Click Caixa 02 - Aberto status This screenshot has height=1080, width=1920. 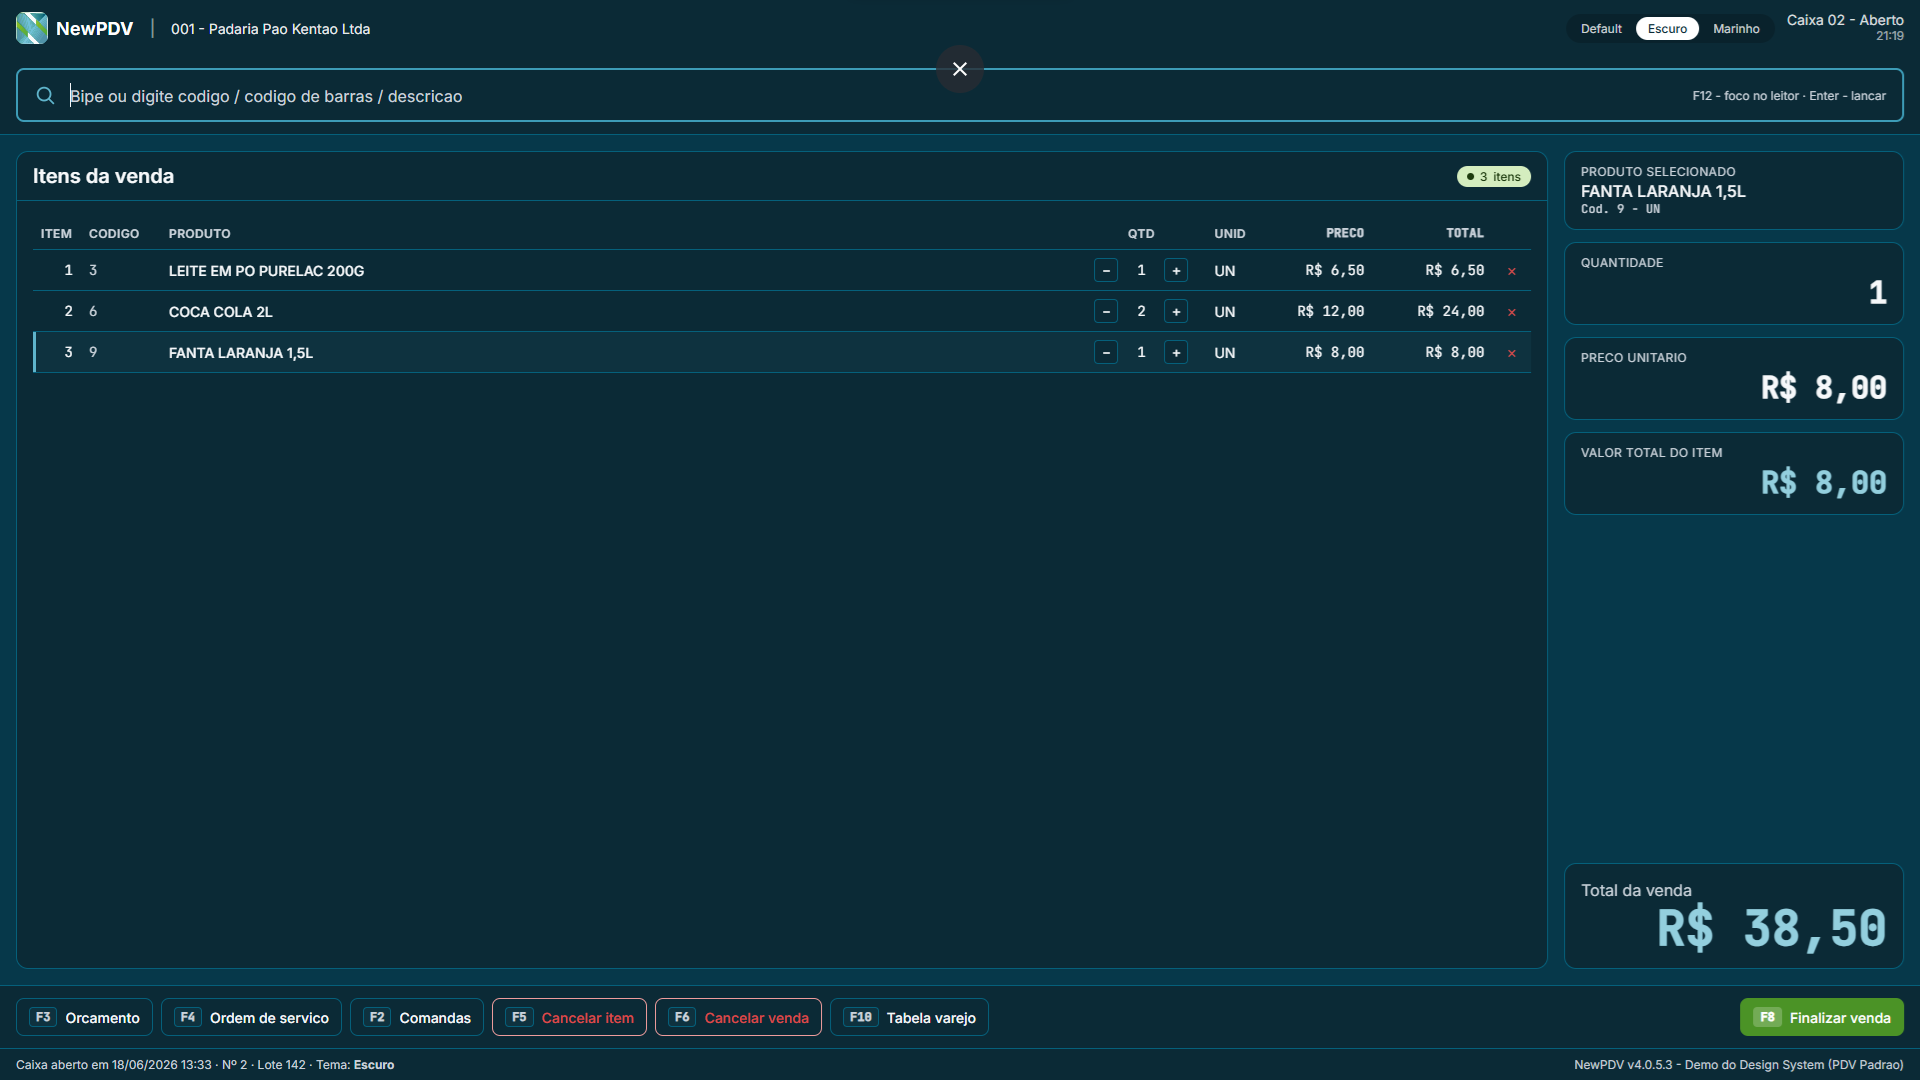[x=1845, y=21]
